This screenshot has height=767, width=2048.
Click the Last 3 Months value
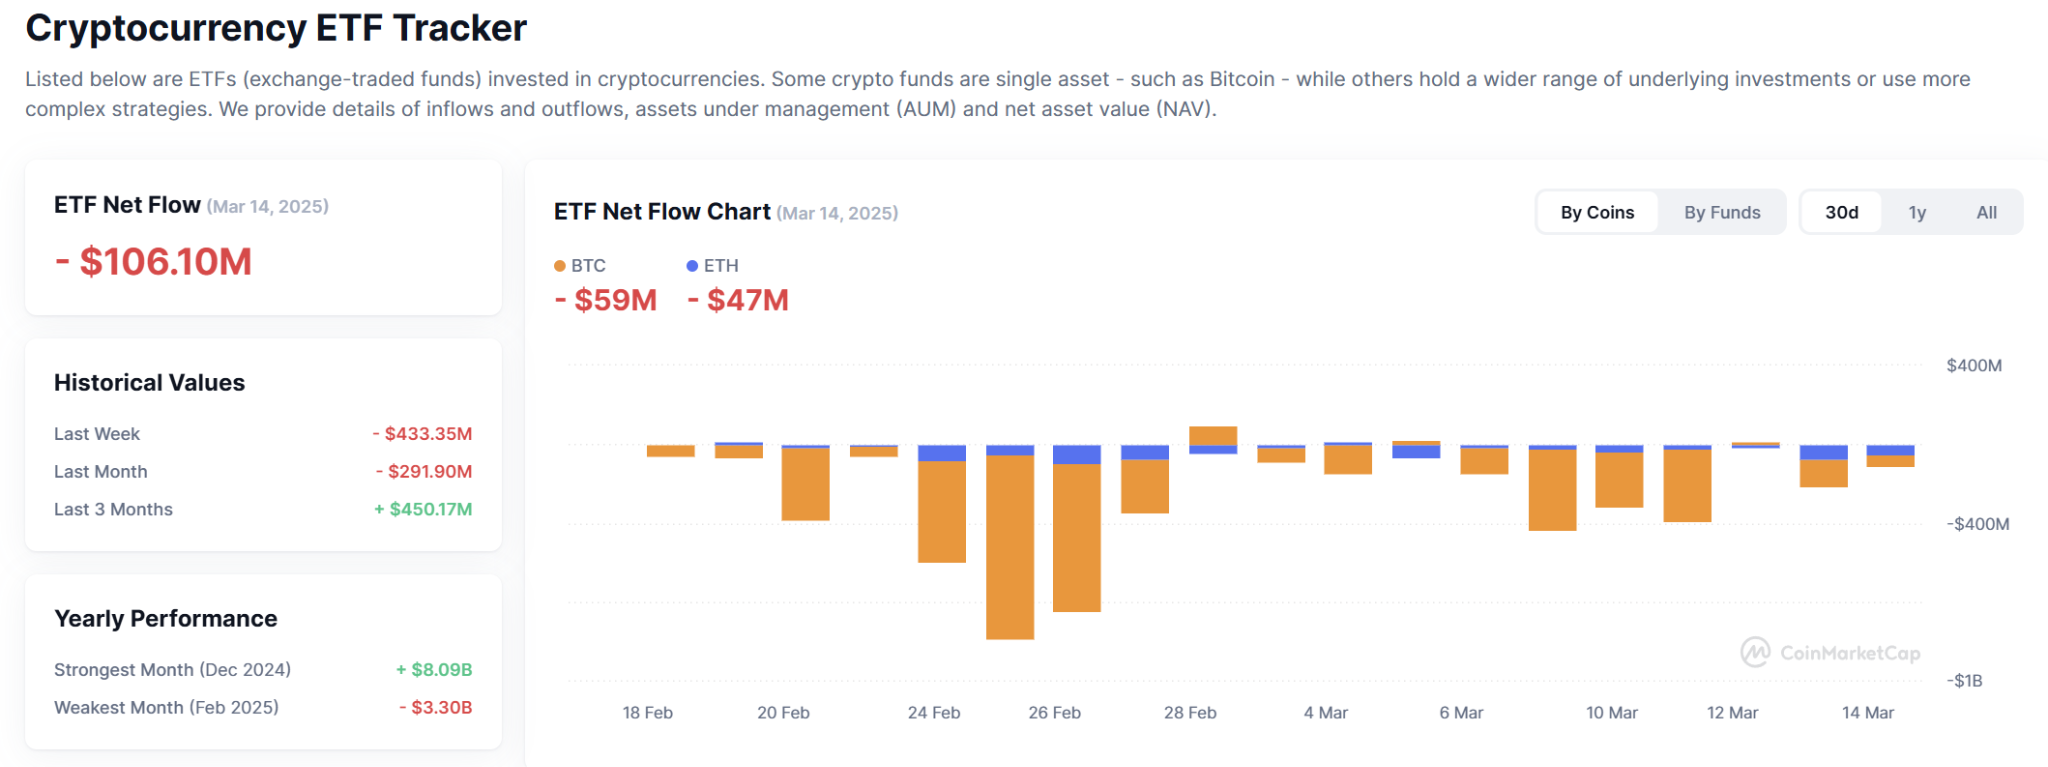(423, 509)
